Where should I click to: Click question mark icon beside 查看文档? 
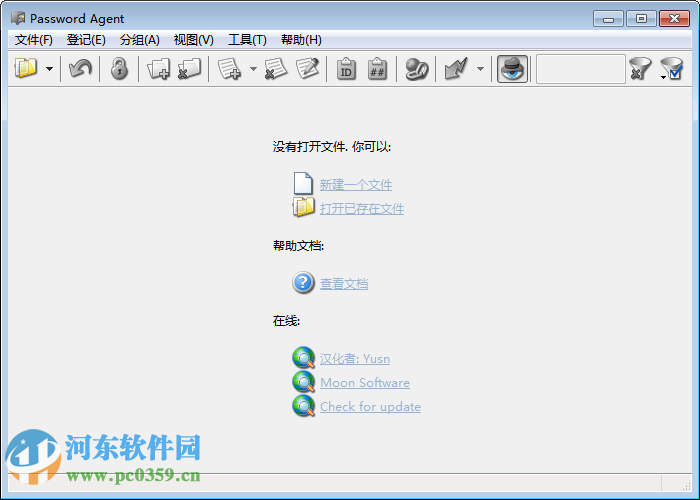point(303,283)
